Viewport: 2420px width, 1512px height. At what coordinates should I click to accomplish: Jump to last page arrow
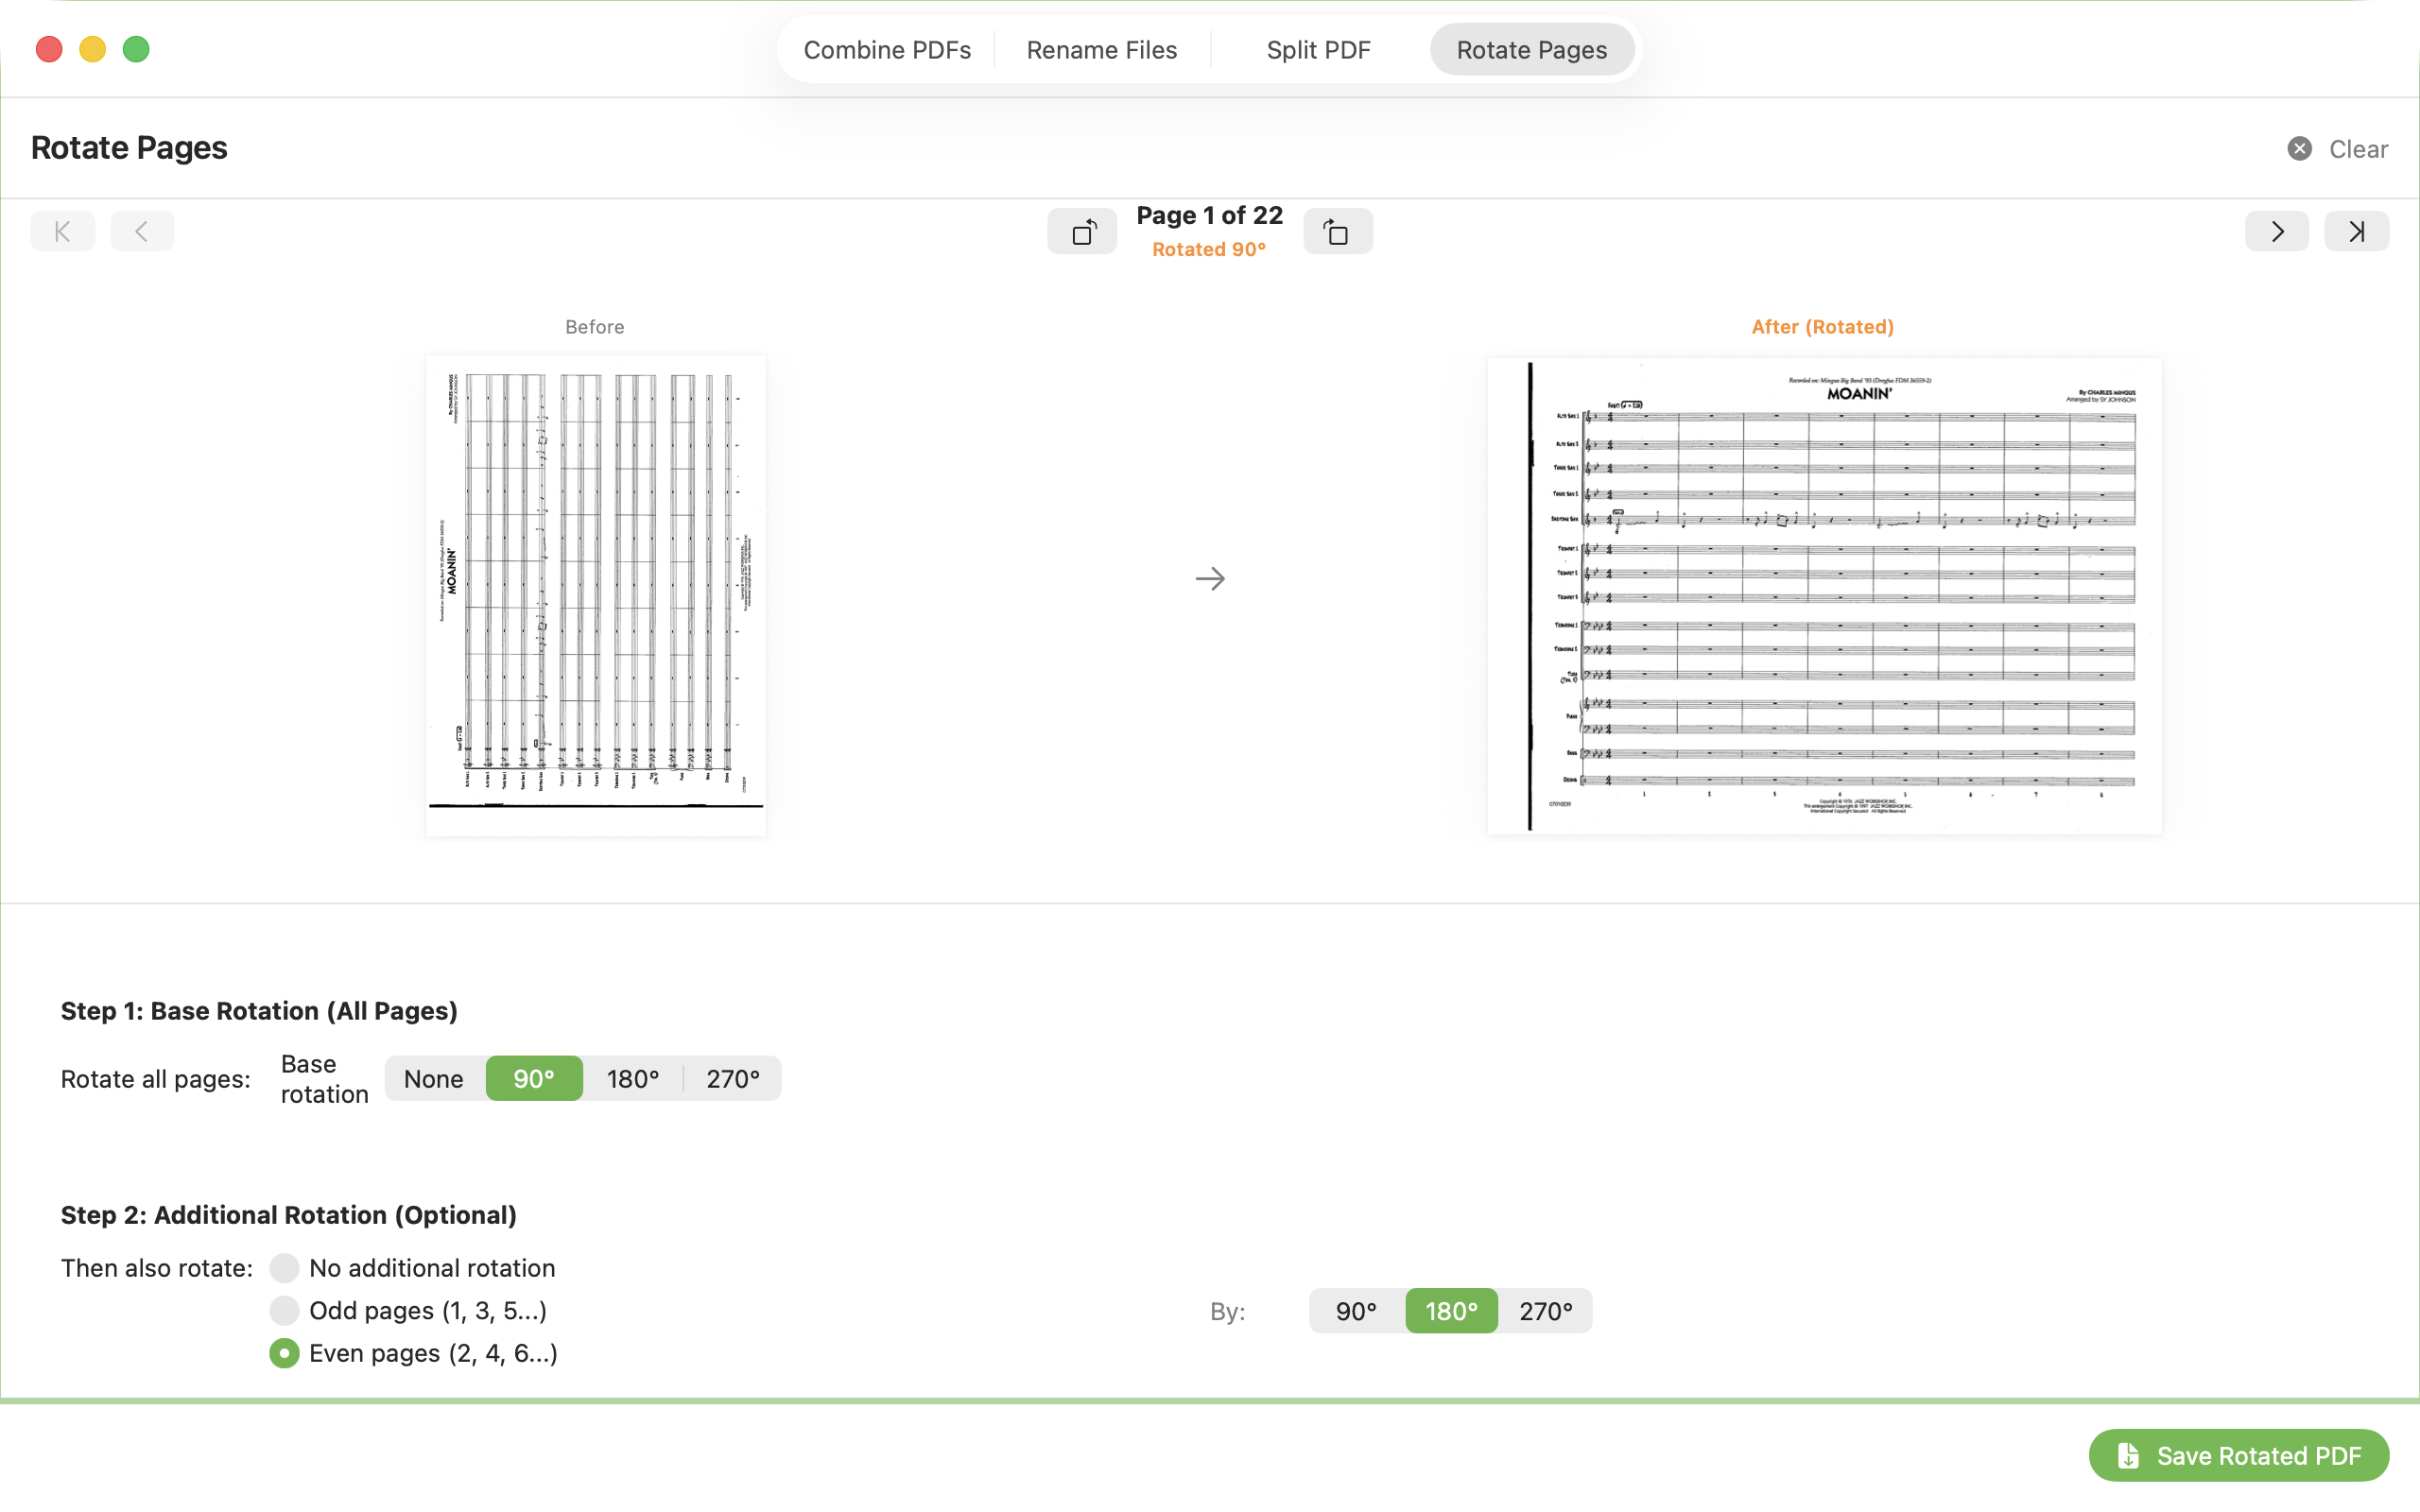click(2356, 232)
